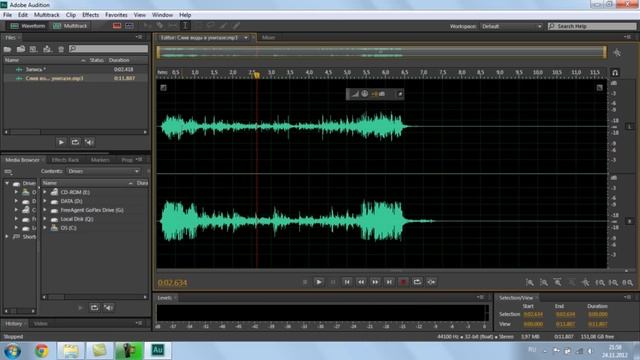Adjust the HUD amplitude gain knob

tap(364, 94)
